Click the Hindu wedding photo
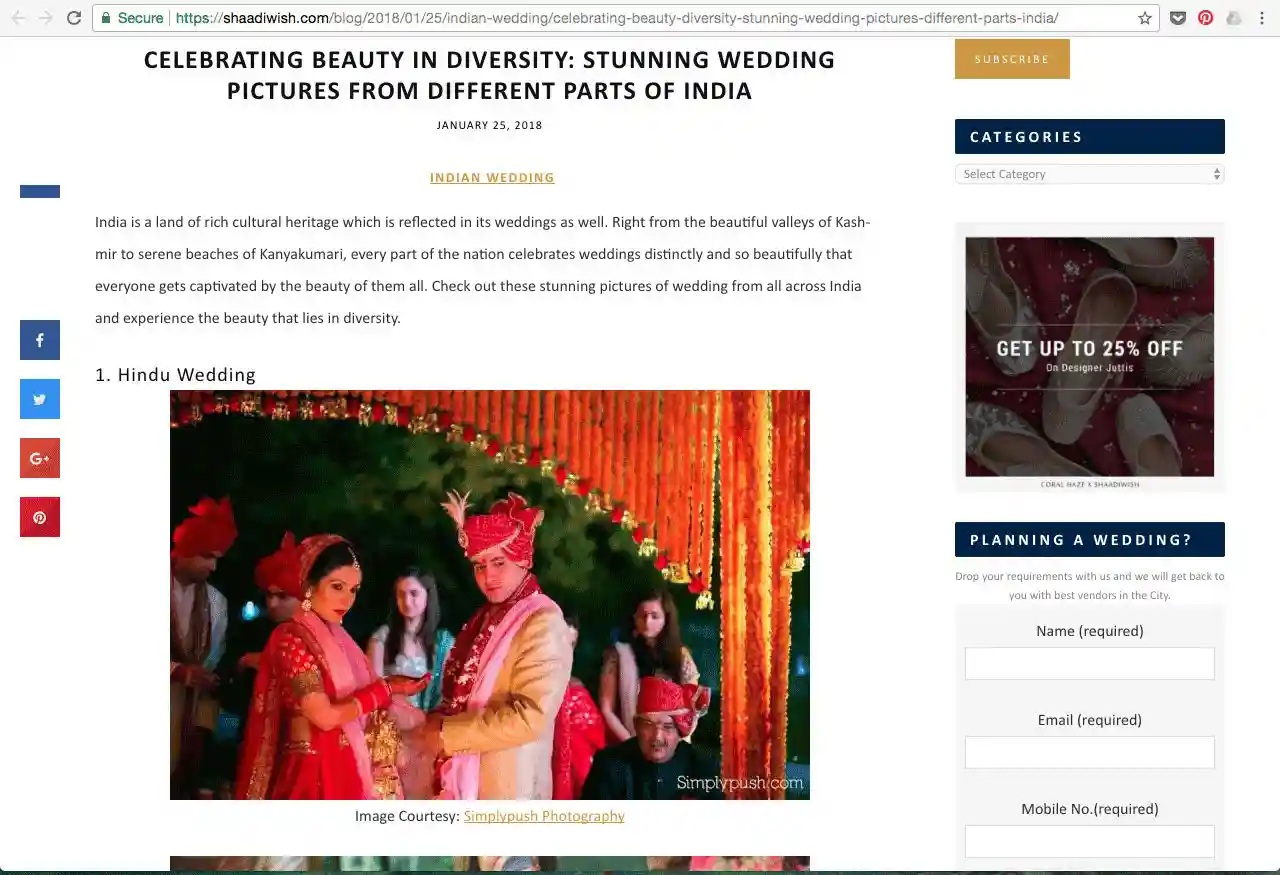The width and height of the screenshot is (1280, 875). (490, 595)
